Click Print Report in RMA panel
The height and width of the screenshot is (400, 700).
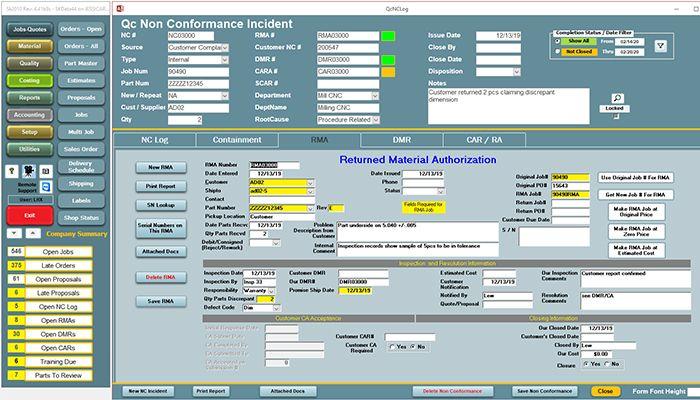(x=161, y=186)
